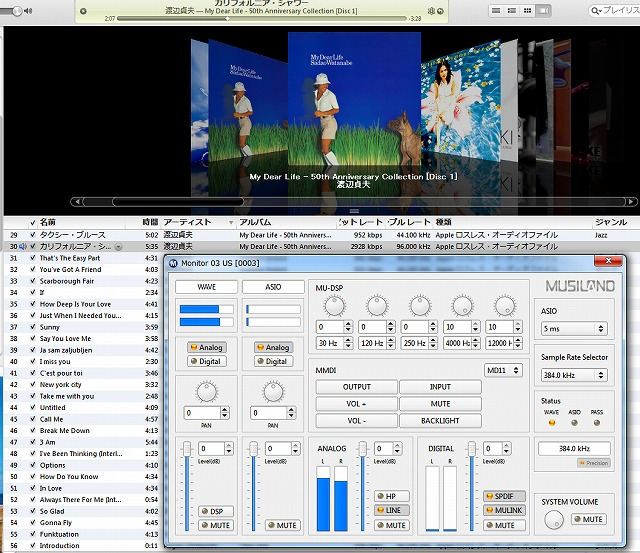Turn the MU-DSP knob above 4000 Hz
Screen dimensions: 640x553
[462, 306]
